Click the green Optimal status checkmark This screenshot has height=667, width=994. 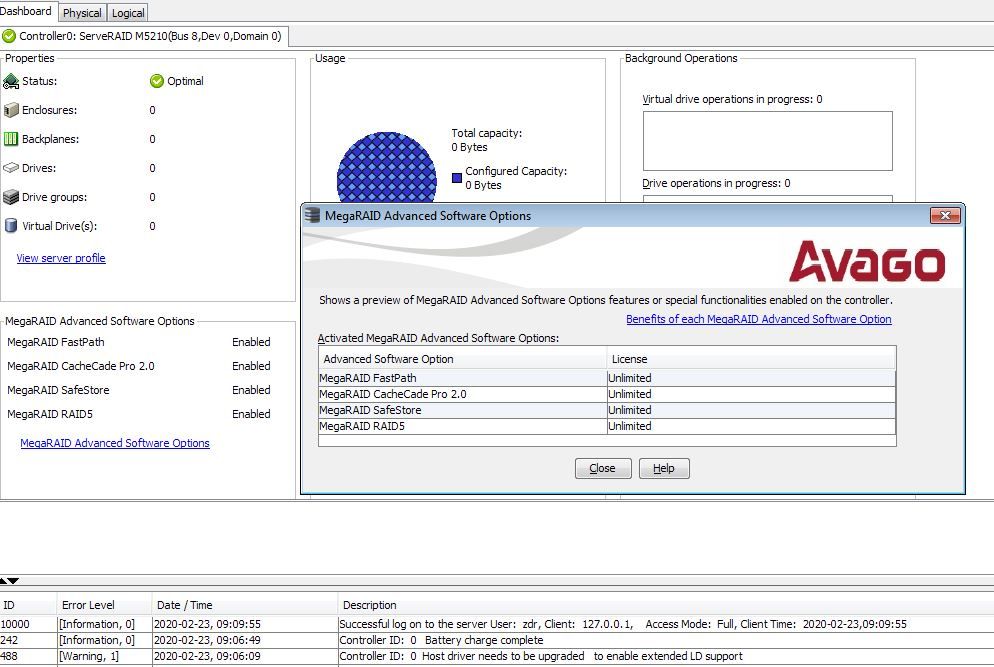(156, 81)
